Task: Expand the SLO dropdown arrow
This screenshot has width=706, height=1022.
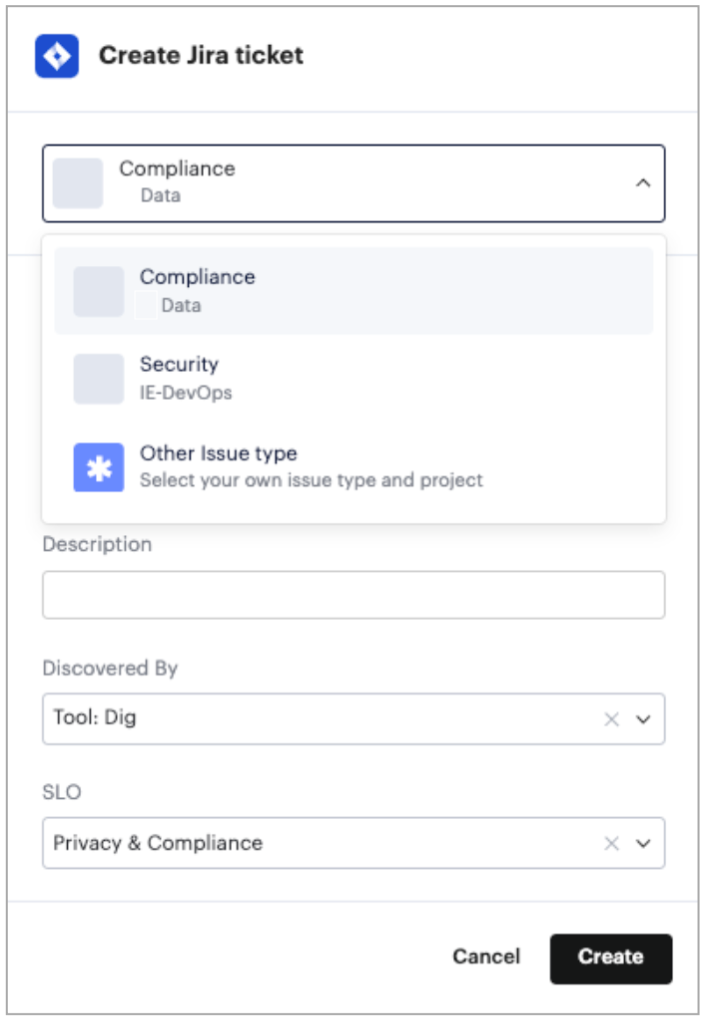Action: pos(643,843)
